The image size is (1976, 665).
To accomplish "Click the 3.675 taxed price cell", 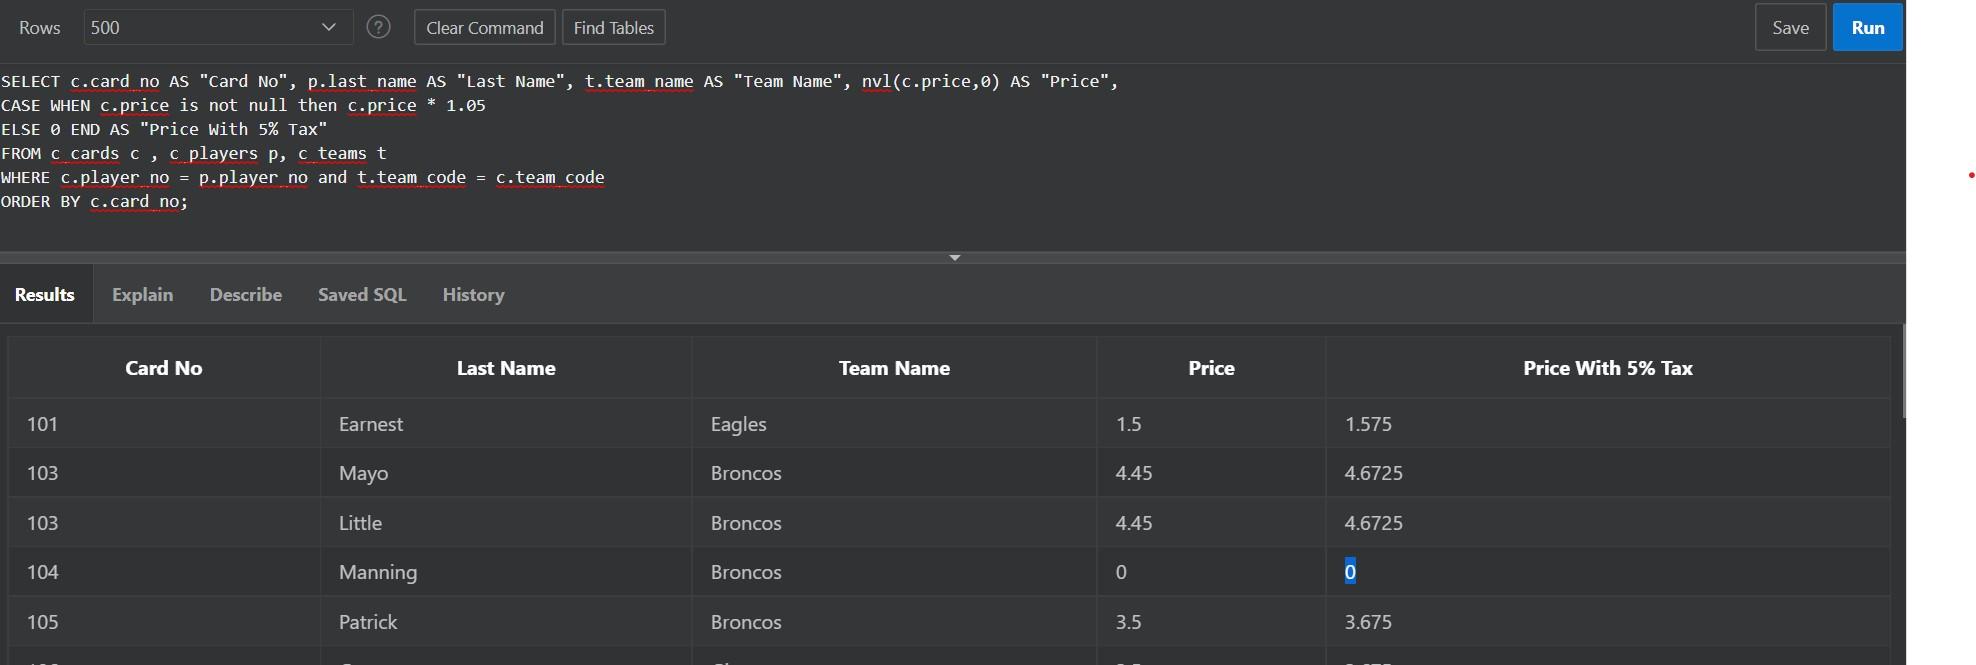I will point(1608,621).
